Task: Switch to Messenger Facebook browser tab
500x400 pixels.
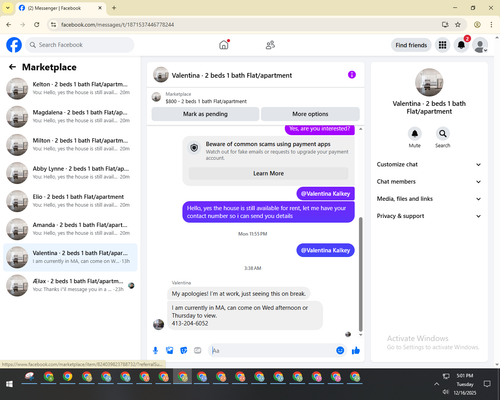Action: tap(60, 8)
